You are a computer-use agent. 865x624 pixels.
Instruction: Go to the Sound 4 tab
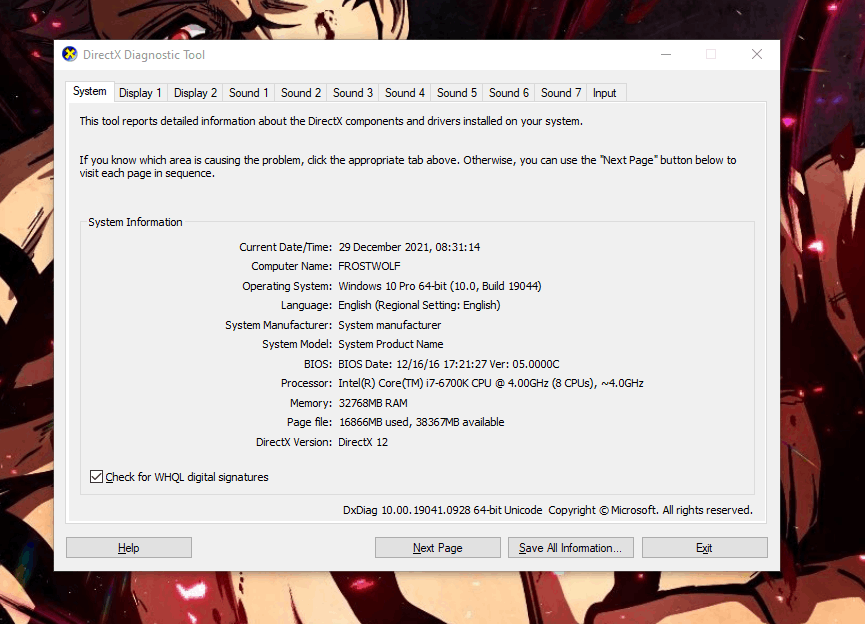click(x=404, y=93)
